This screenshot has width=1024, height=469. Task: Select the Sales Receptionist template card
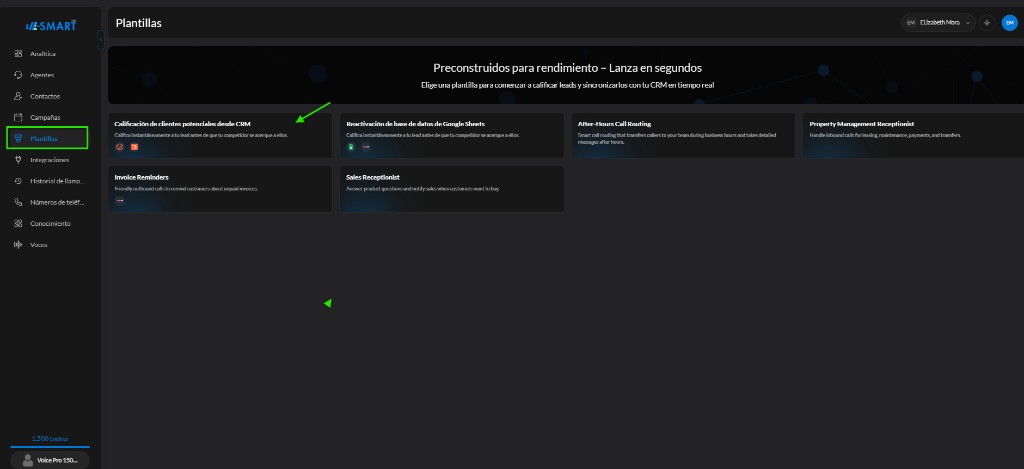click(x=452, y=189)
